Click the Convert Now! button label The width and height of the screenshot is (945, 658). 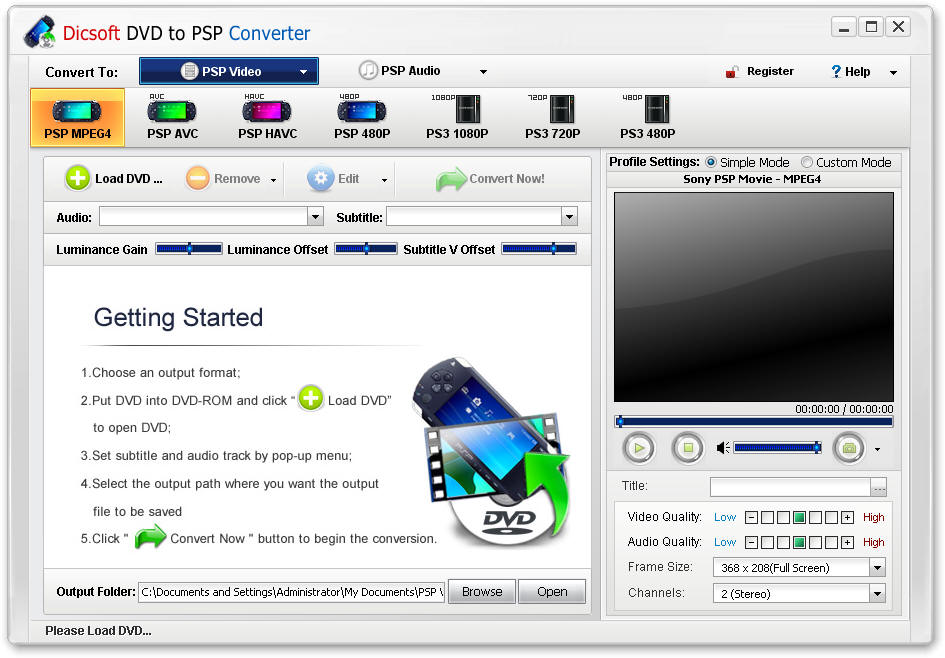506,178
